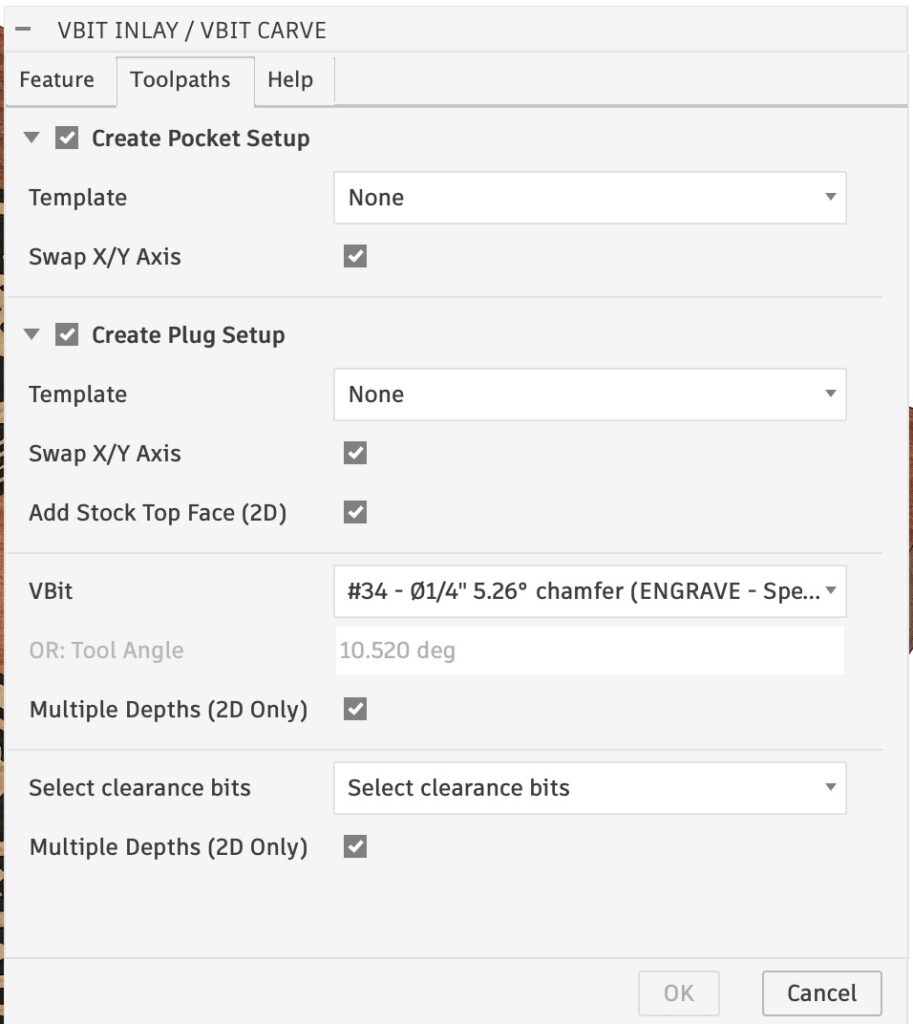Toggle Swap X/Y Axis for Plug Setup
913x1024 pixels.
(355, 453)
